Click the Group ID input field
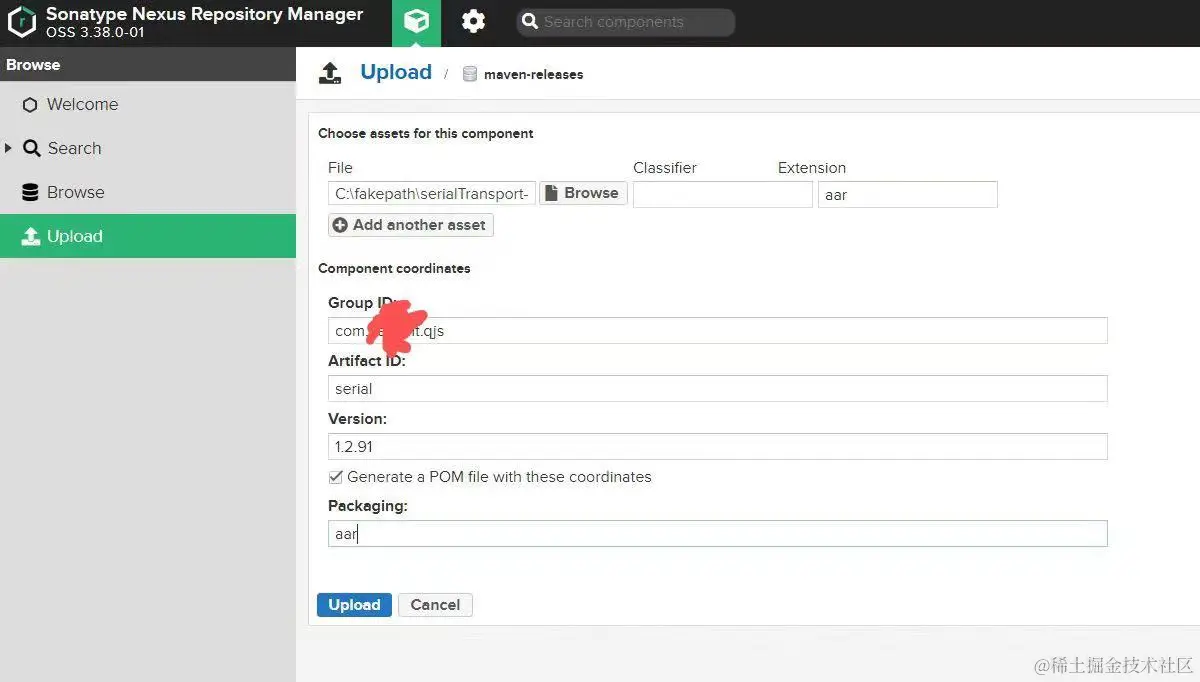This screenshot has width=1200, height=682. click(717, 330)
